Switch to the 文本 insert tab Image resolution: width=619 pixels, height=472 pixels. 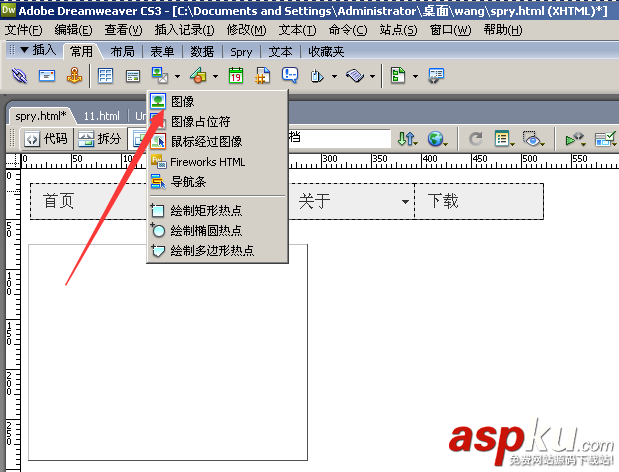point(280,51)
